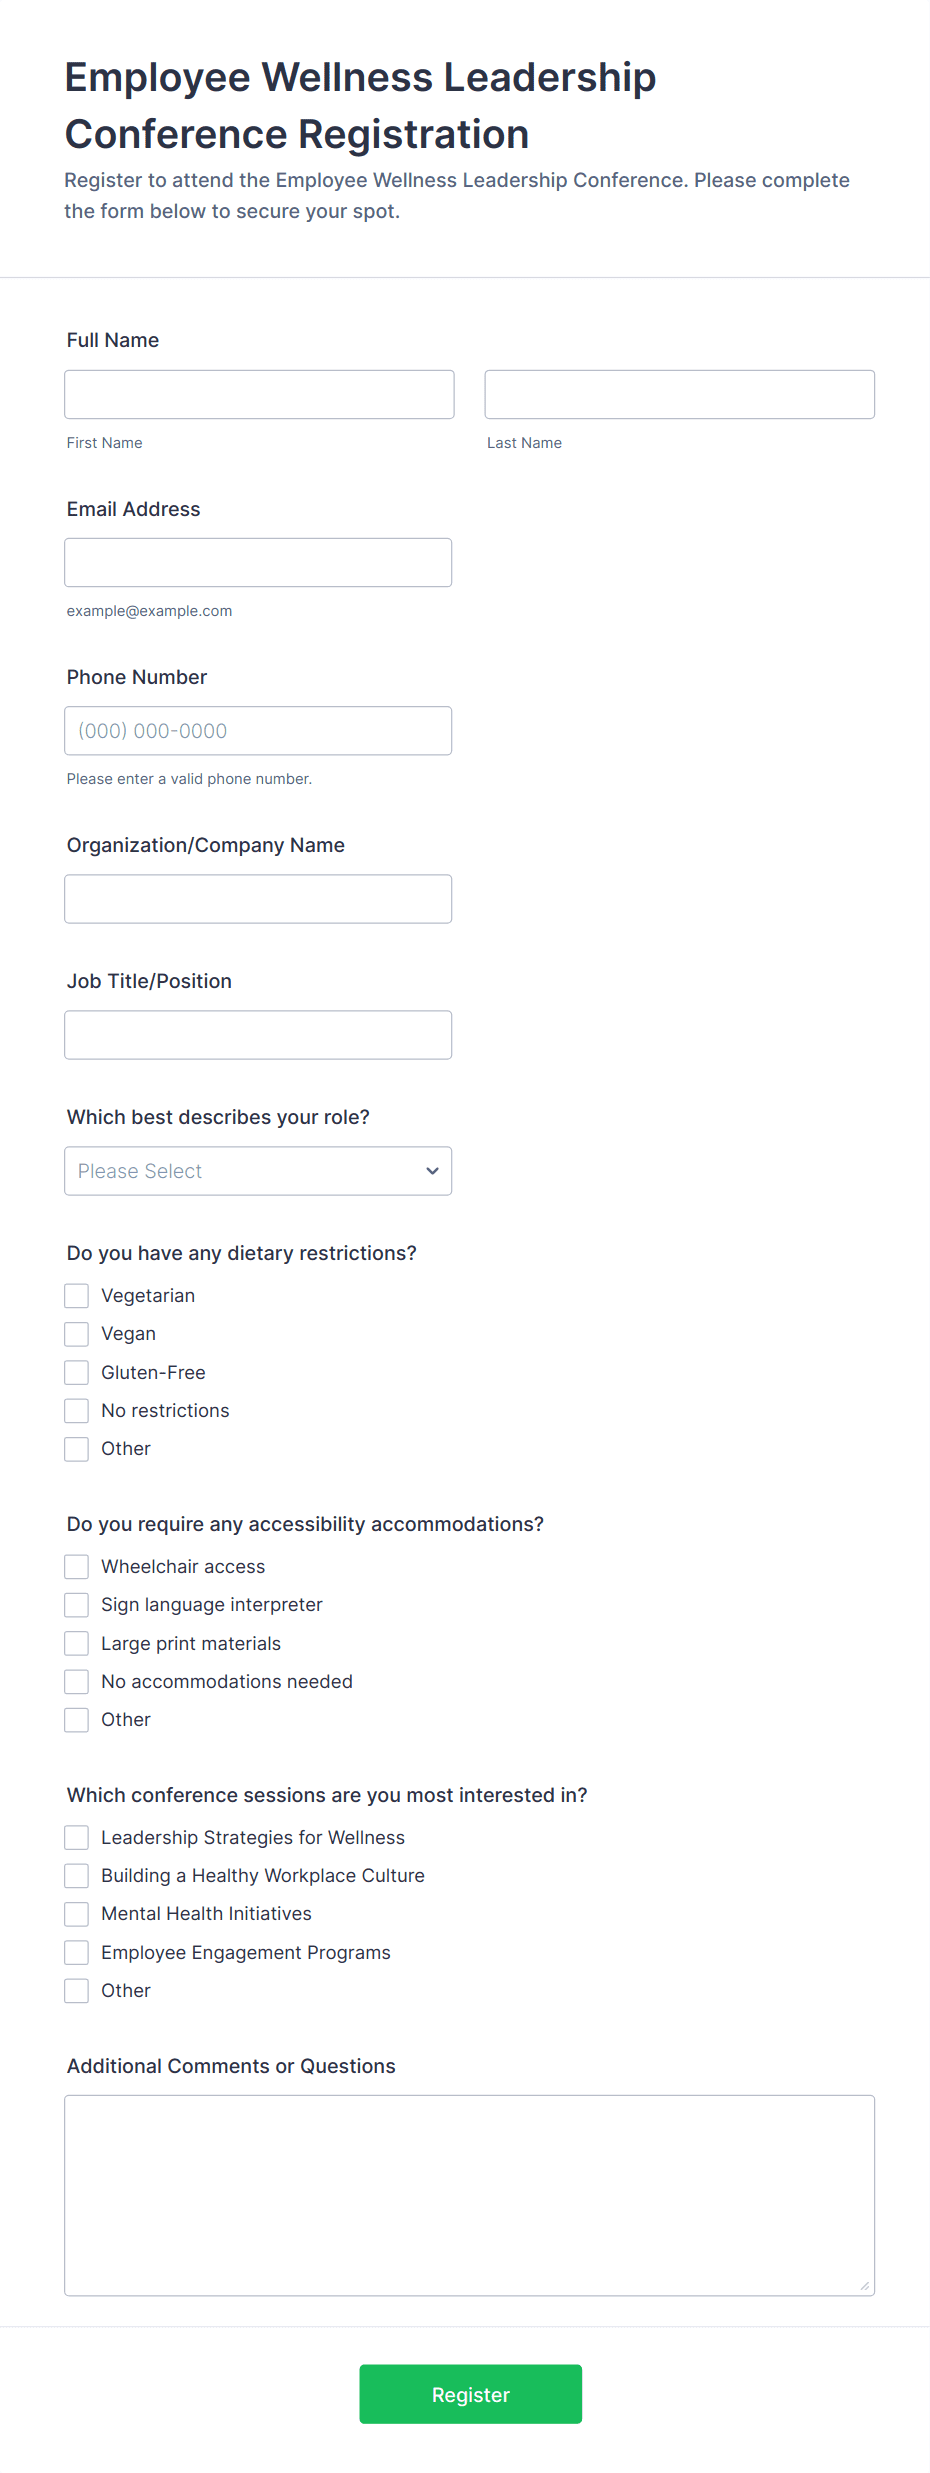Check the Vegetarian dietary restriction
Image resolution: width=930 pixels, height=2473 pixels.
[76, 1295]
